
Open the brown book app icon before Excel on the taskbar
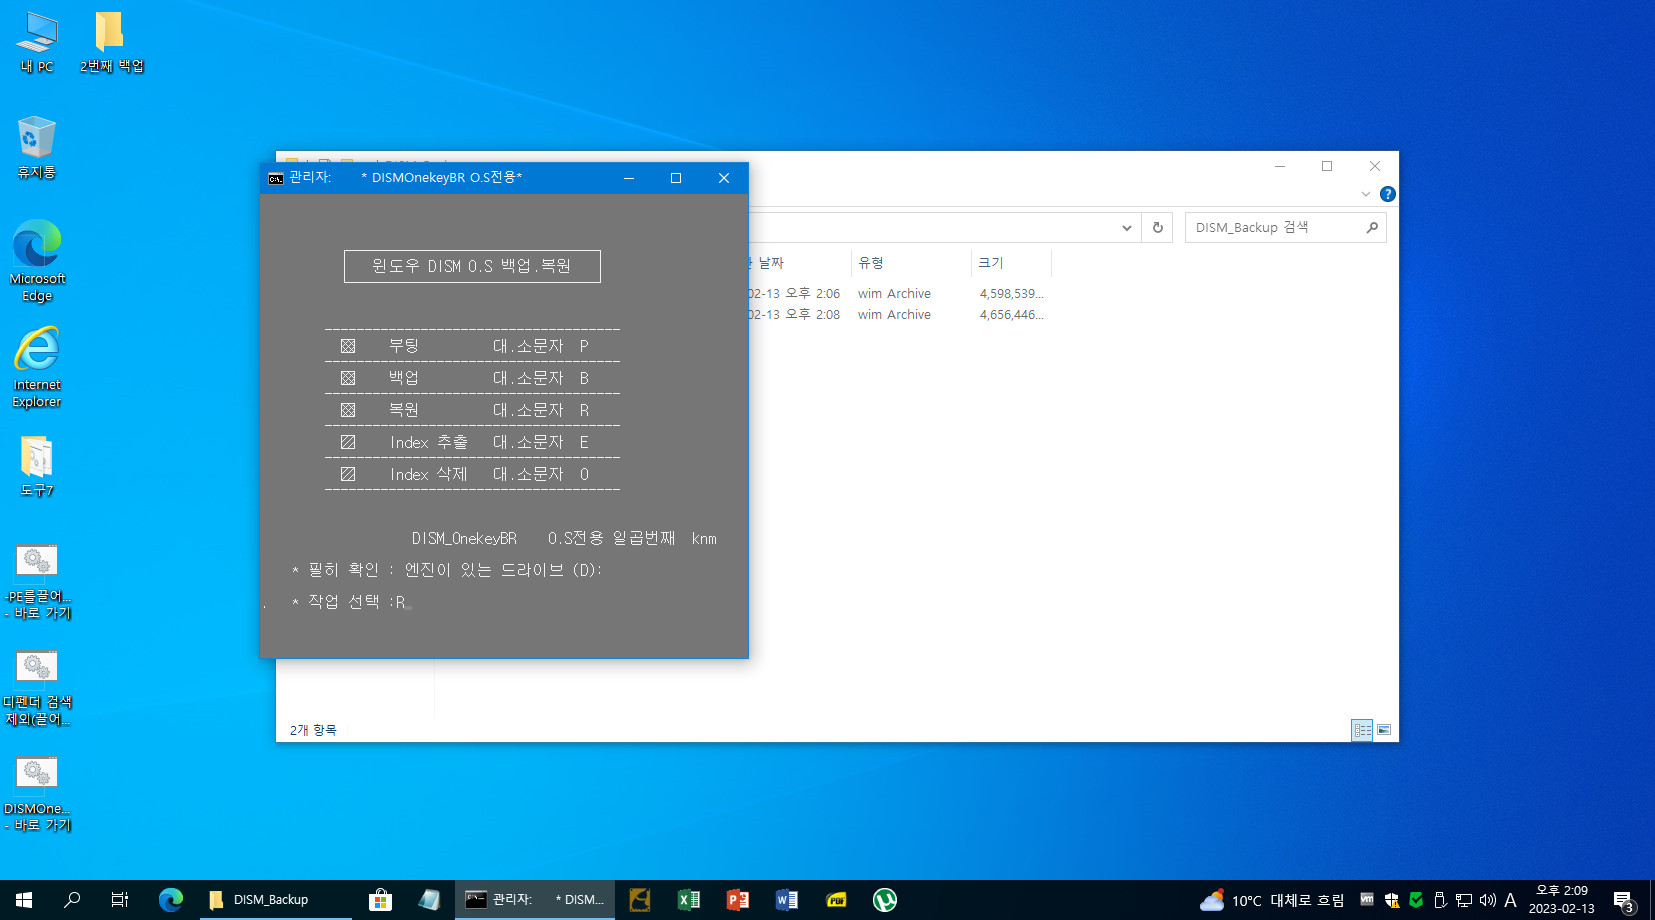point(640,900)
